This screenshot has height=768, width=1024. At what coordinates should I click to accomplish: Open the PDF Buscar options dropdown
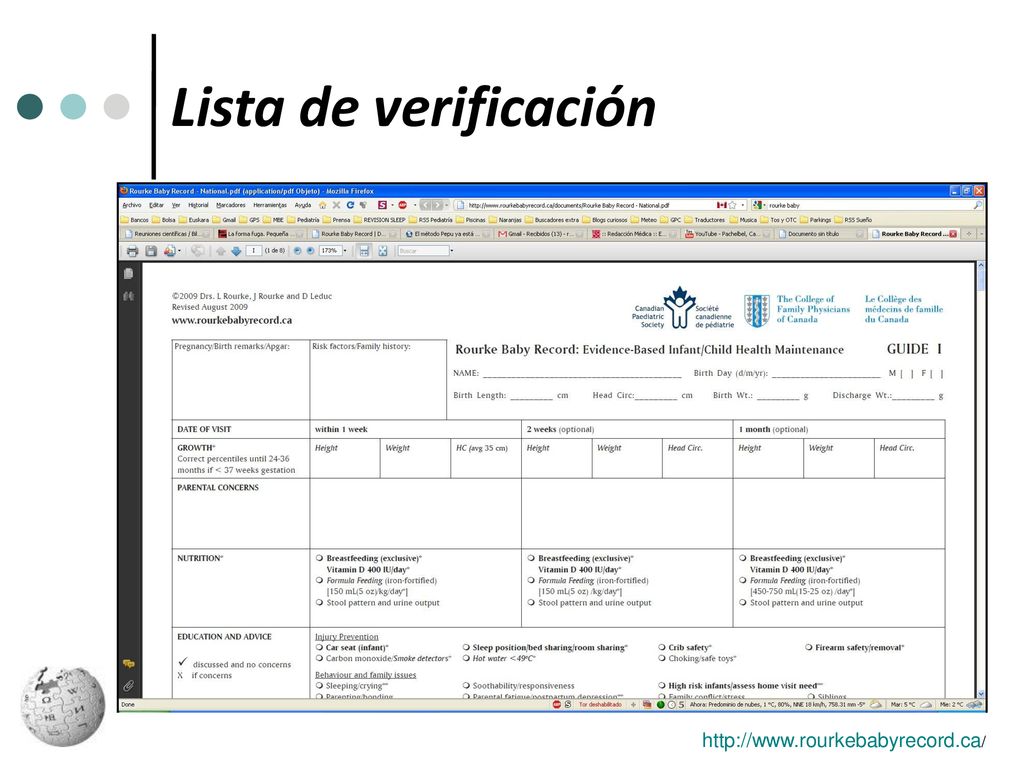coord(452,251)
